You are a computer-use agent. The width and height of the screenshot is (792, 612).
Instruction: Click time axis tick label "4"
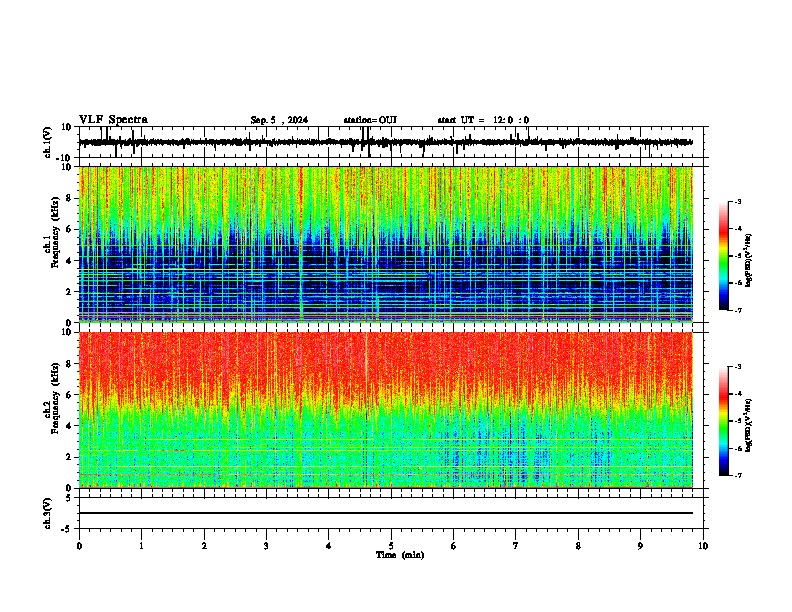click(x=329, y=546)
